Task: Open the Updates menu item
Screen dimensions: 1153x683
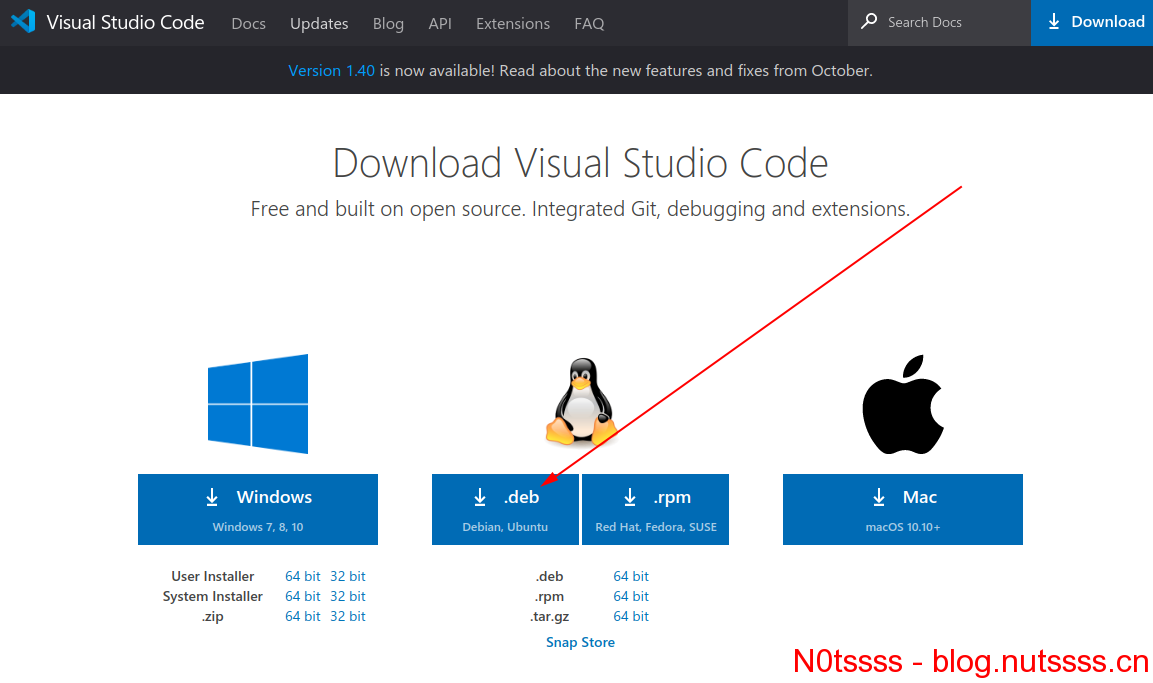Action: point(319,24)
